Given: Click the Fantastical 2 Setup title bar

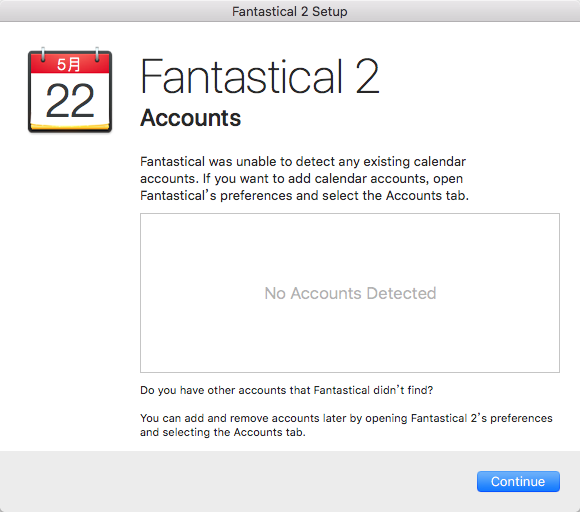Looking at the screenshot, I should 290,11.
